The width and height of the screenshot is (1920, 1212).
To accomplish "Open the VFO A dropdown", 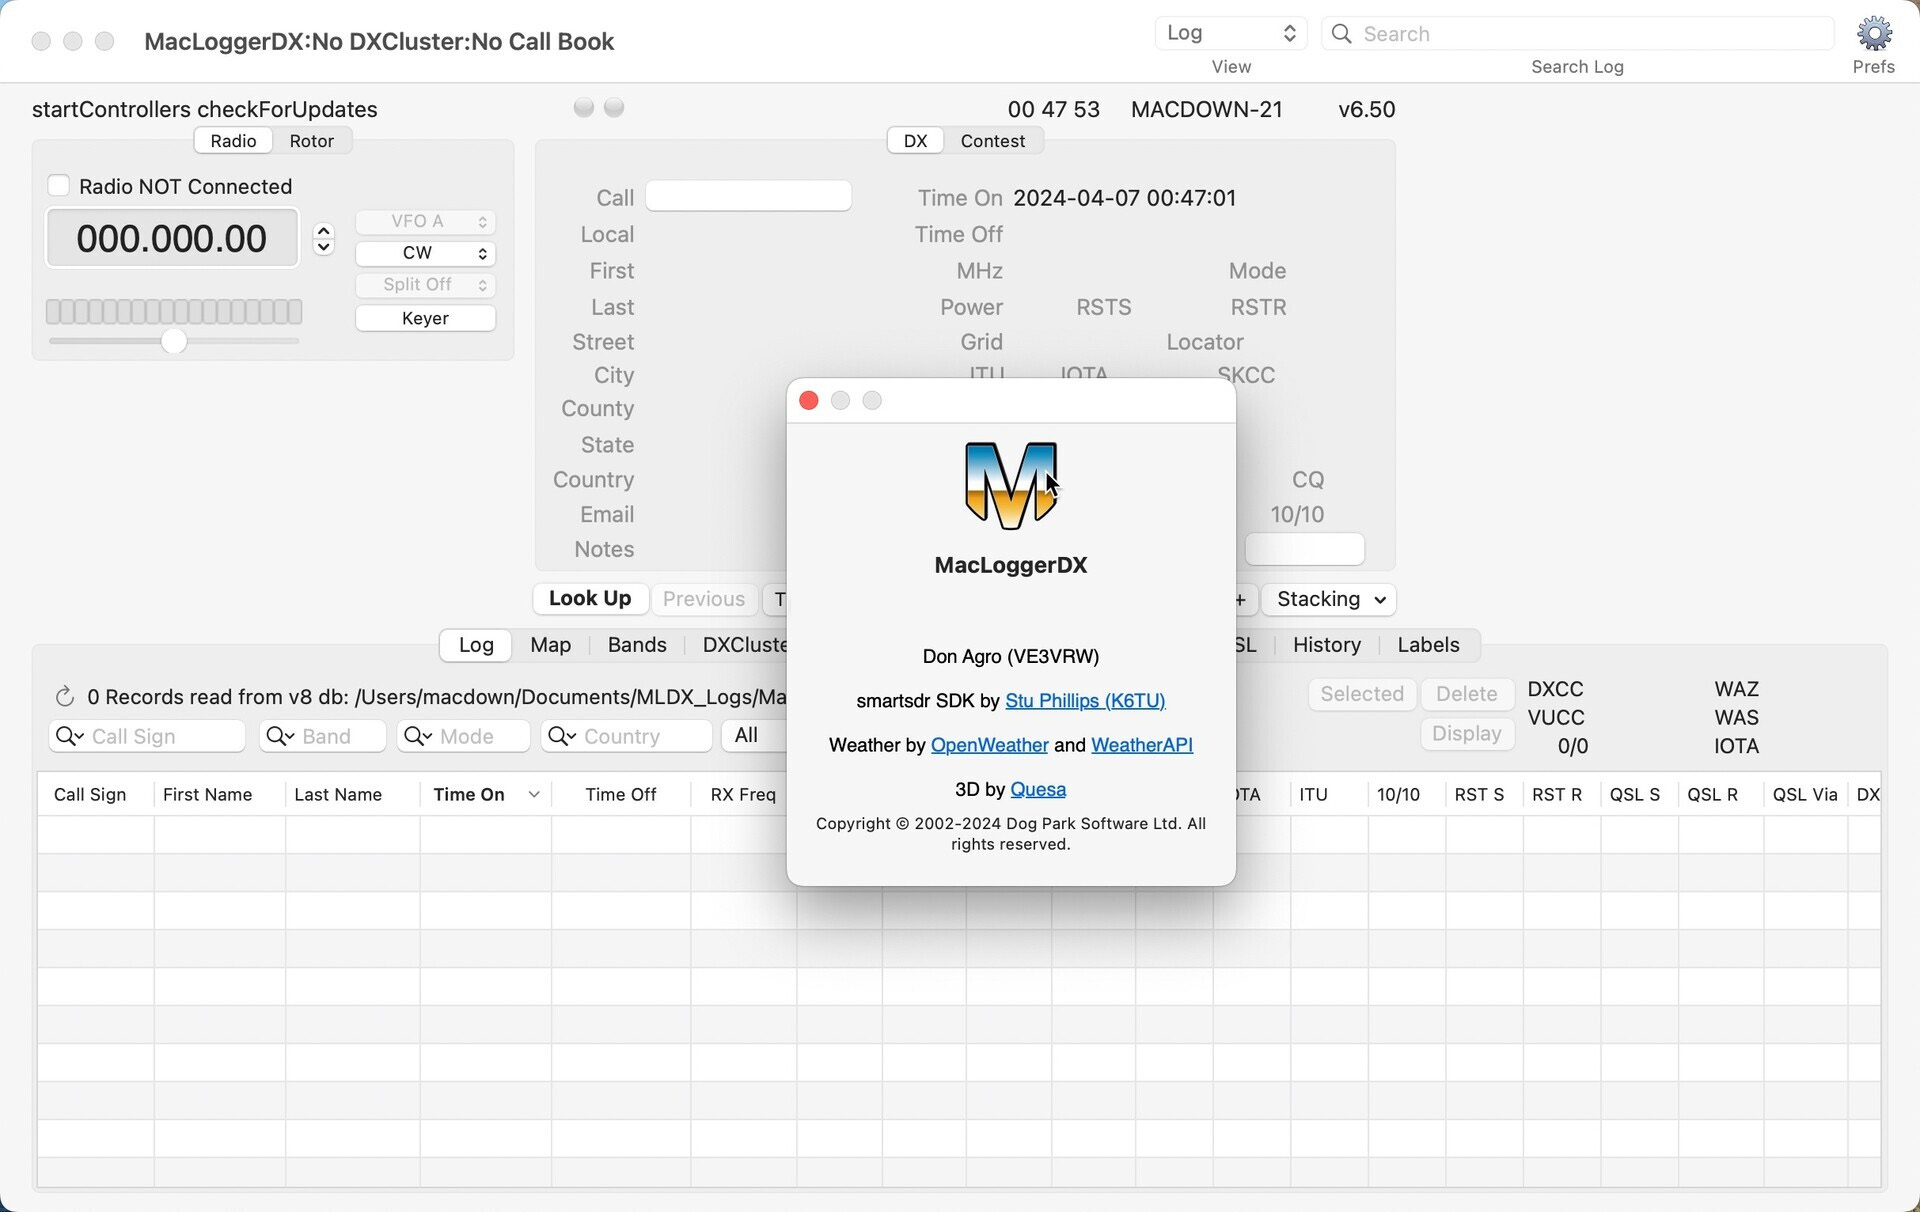I will tap(425, 221).
